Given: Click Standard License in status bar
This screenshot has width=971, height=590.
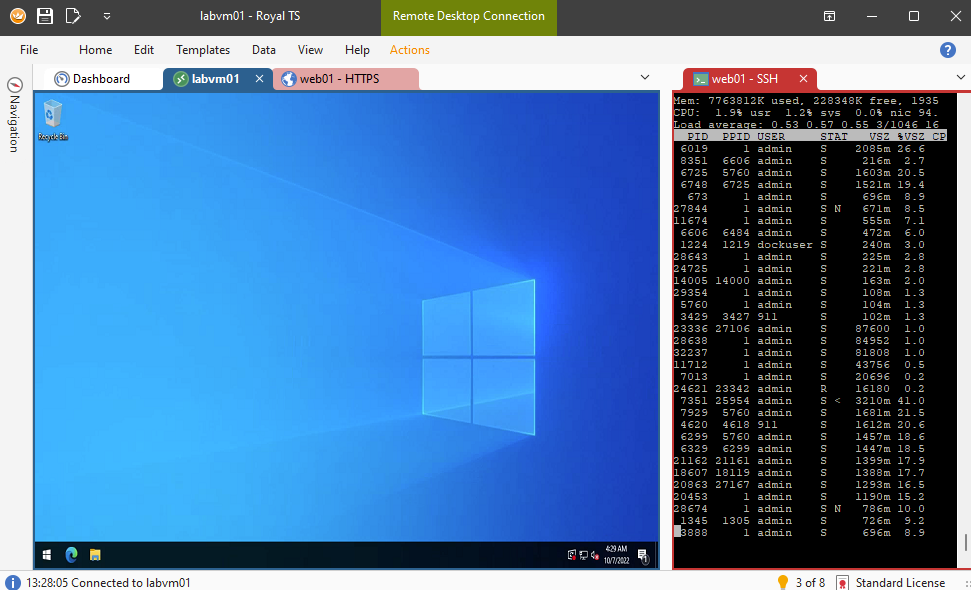Looking at the screenshot, I should coord(900,582).
